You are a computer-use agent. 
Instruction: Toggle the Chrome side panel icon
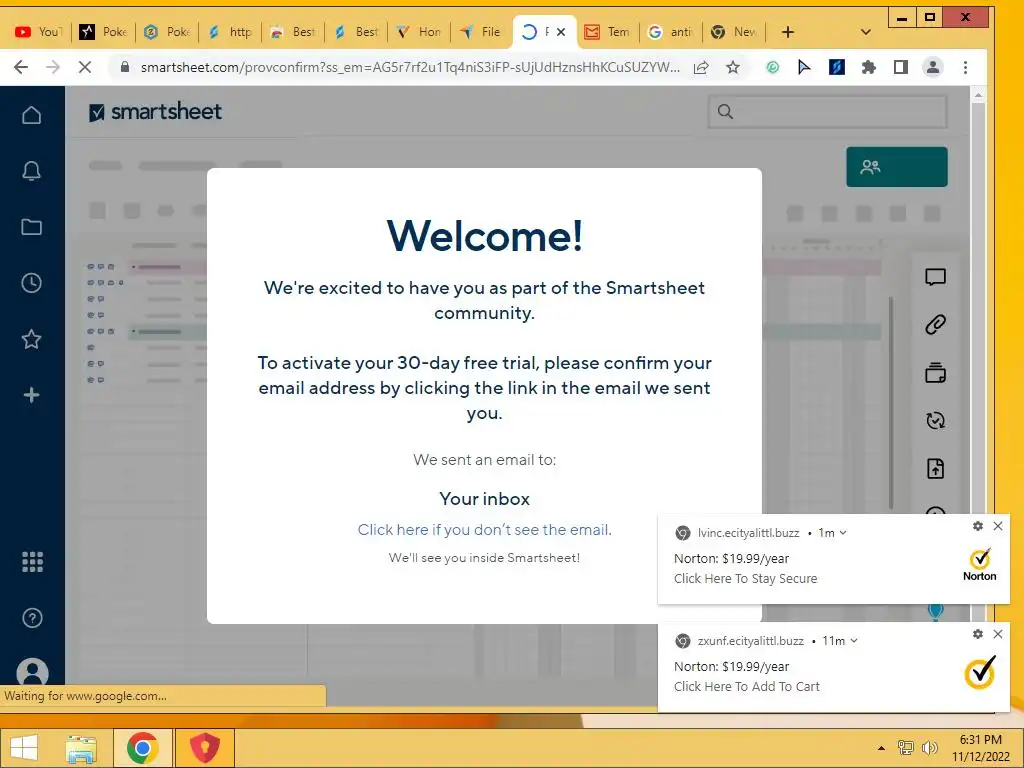pos(901,67)
